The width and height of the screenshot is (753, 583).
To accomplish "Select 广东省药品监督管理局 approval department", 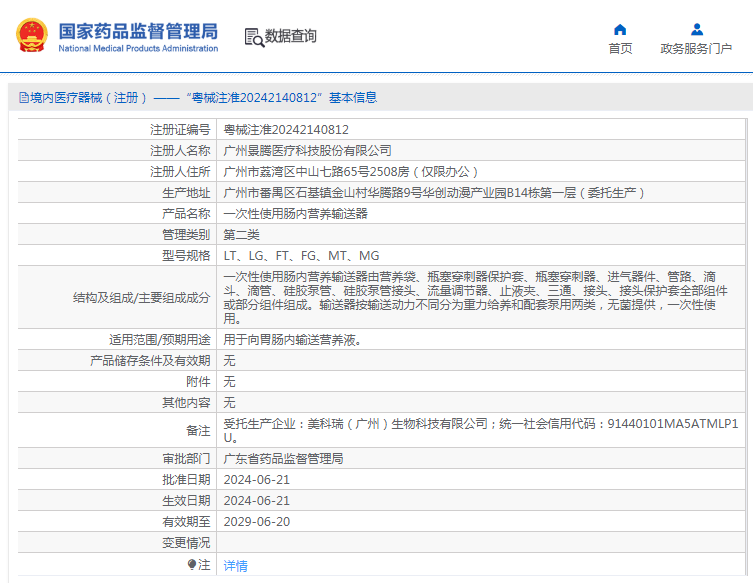I will pos(283,459).
